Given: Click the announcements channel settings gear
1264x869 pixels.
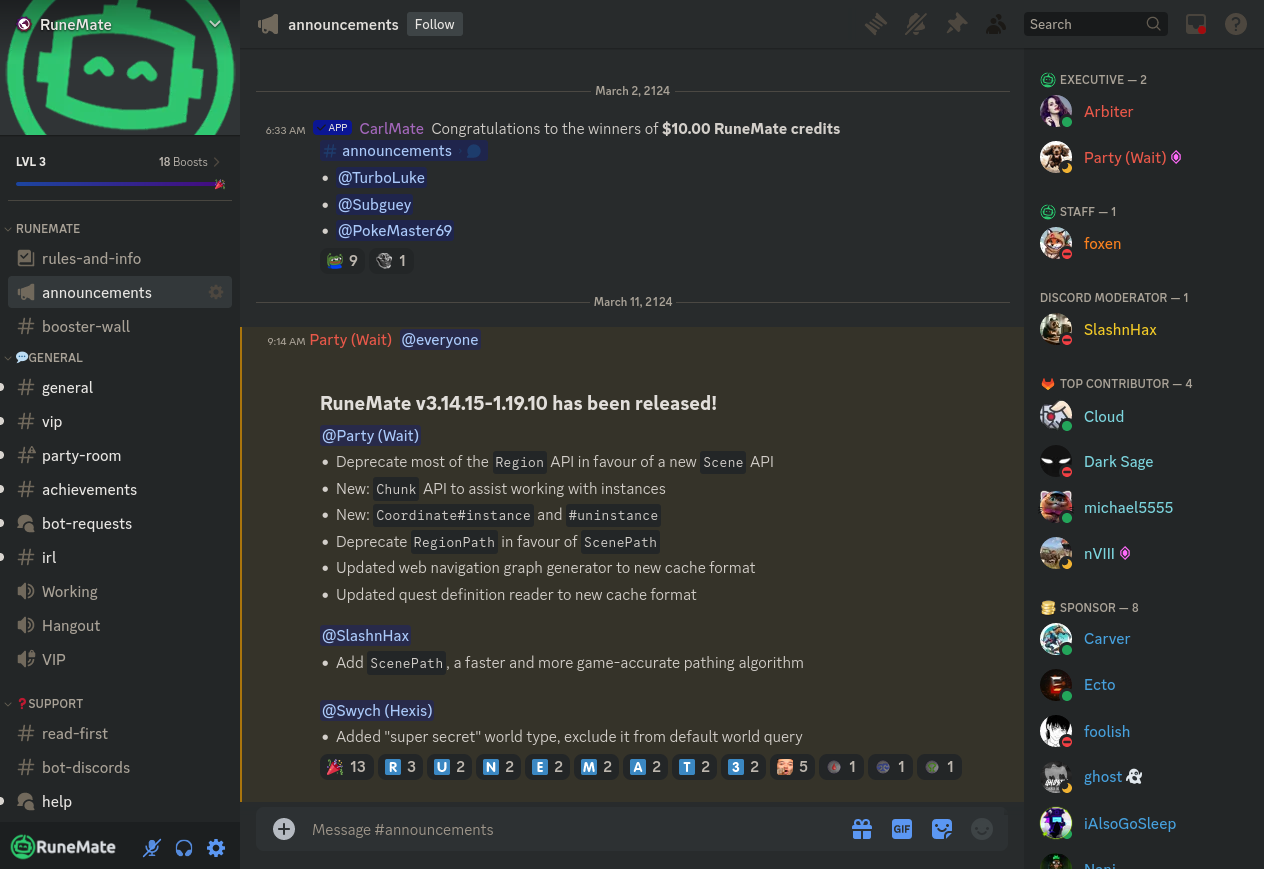Looking at the screenshot, I should click(x=216, y=293).
